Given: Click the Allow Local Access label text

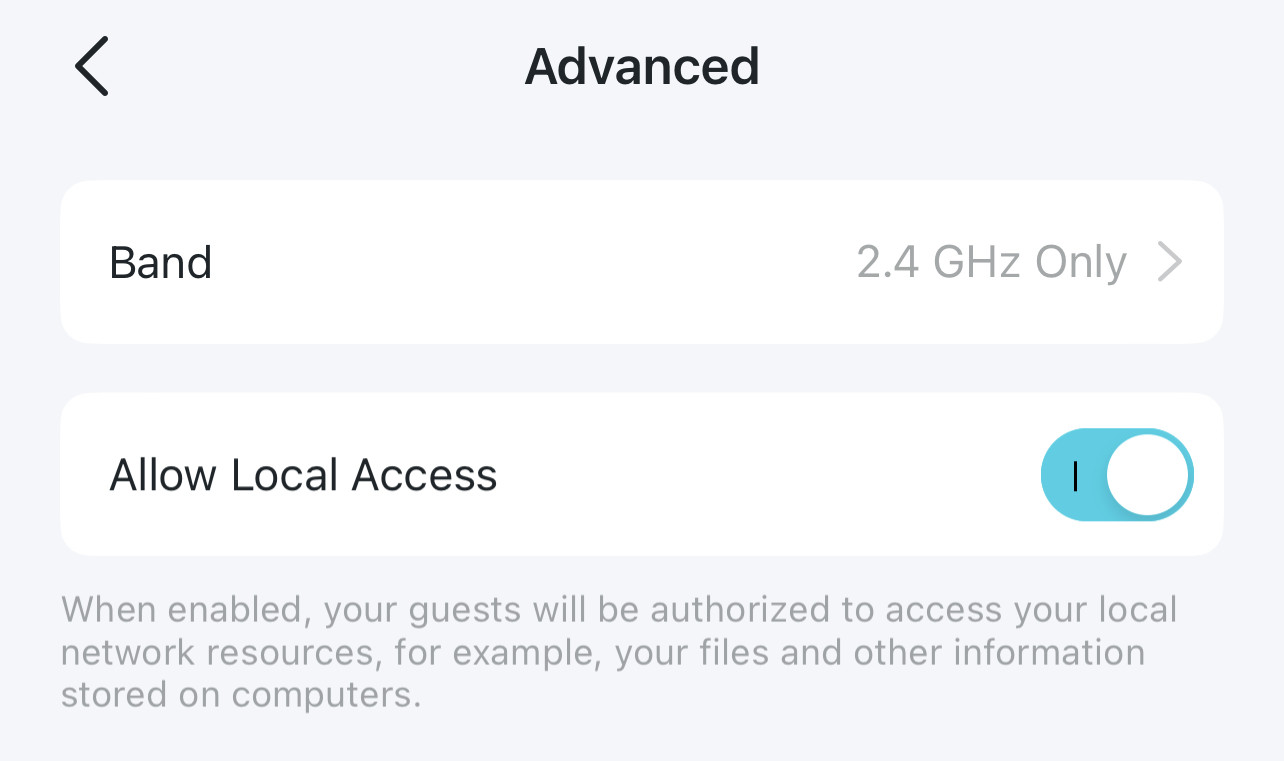Looking at the screenshot, I should point(303,475).
